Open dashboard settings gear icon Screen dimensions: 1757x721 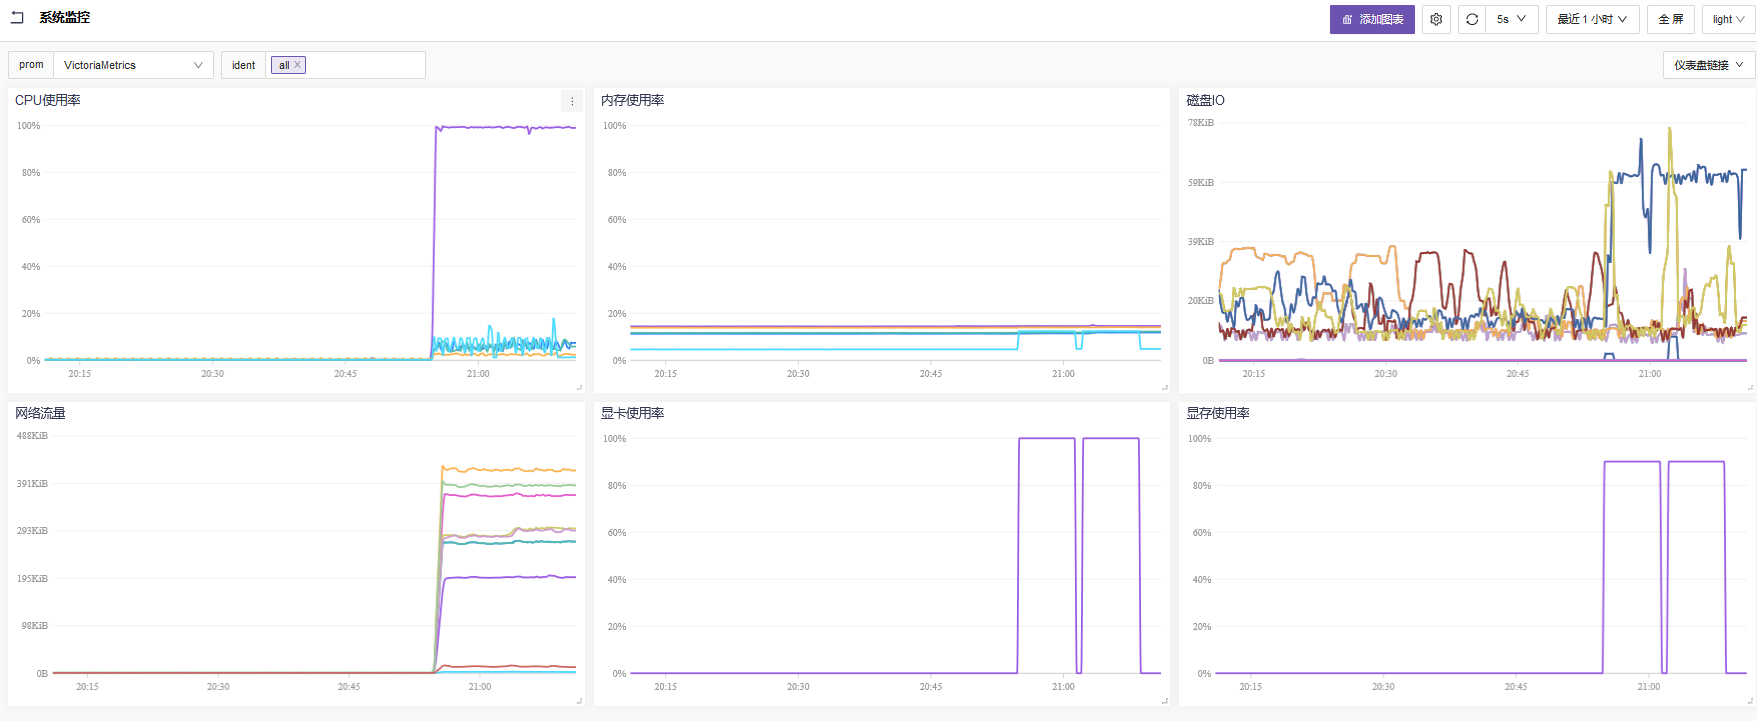tap(1436, 19)
